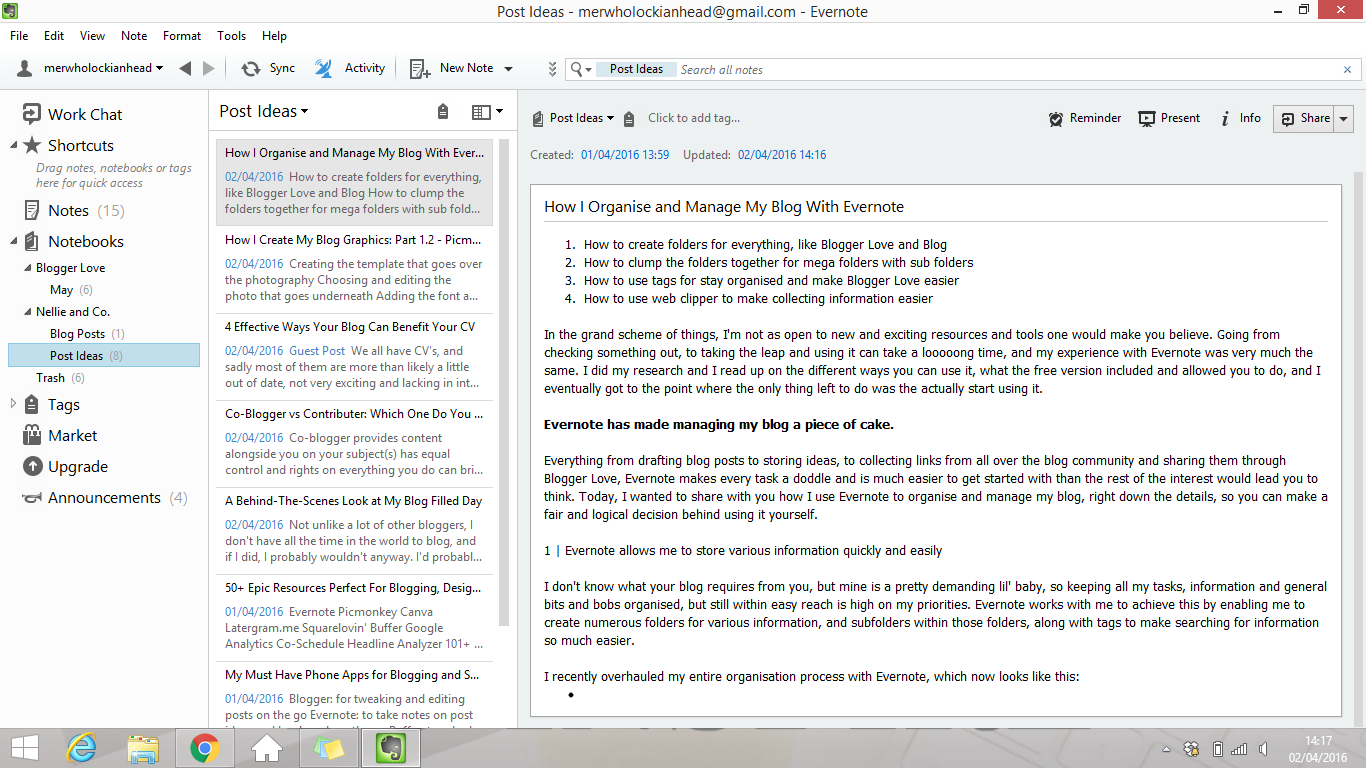Open the note's Post Ideas notebook dropdown
Viewport: 1366px width, 768px height.
coord(582,118)
